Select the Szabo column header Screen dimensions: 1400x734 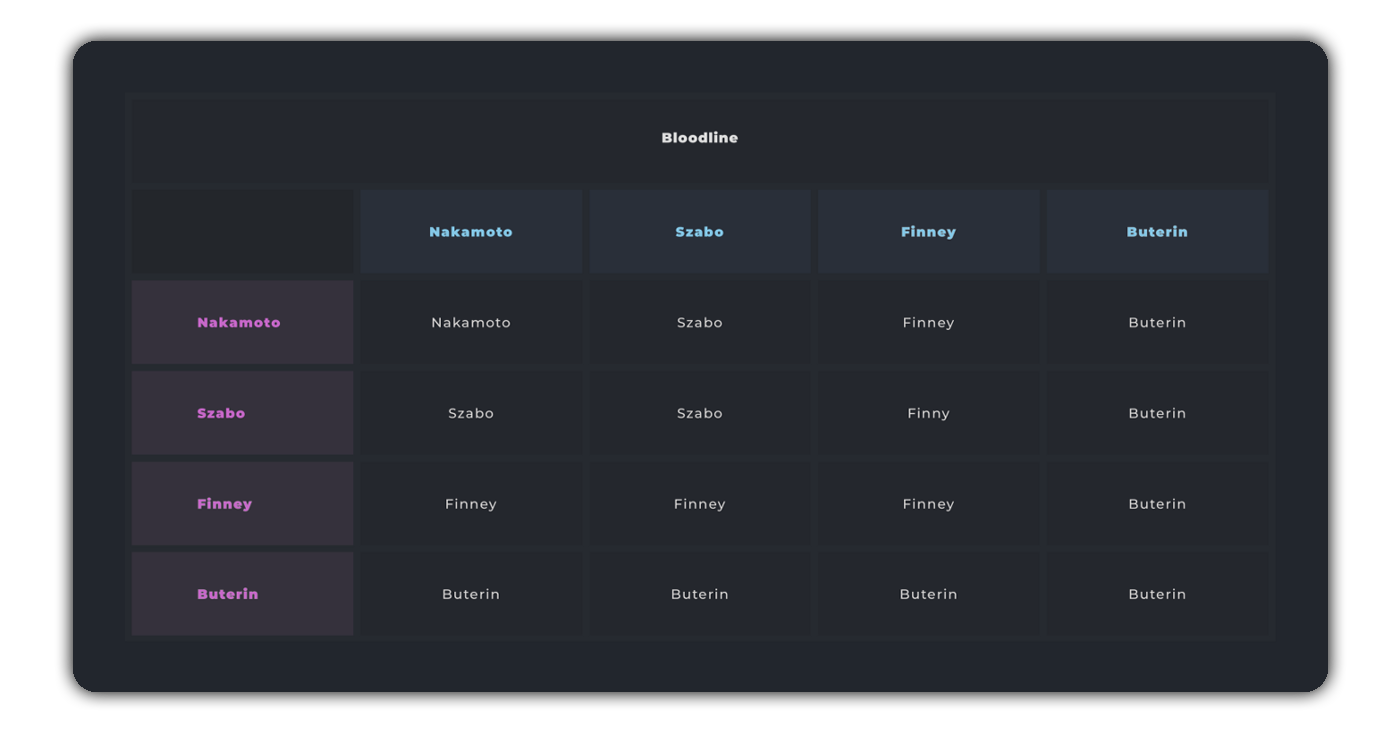point(700,231)
